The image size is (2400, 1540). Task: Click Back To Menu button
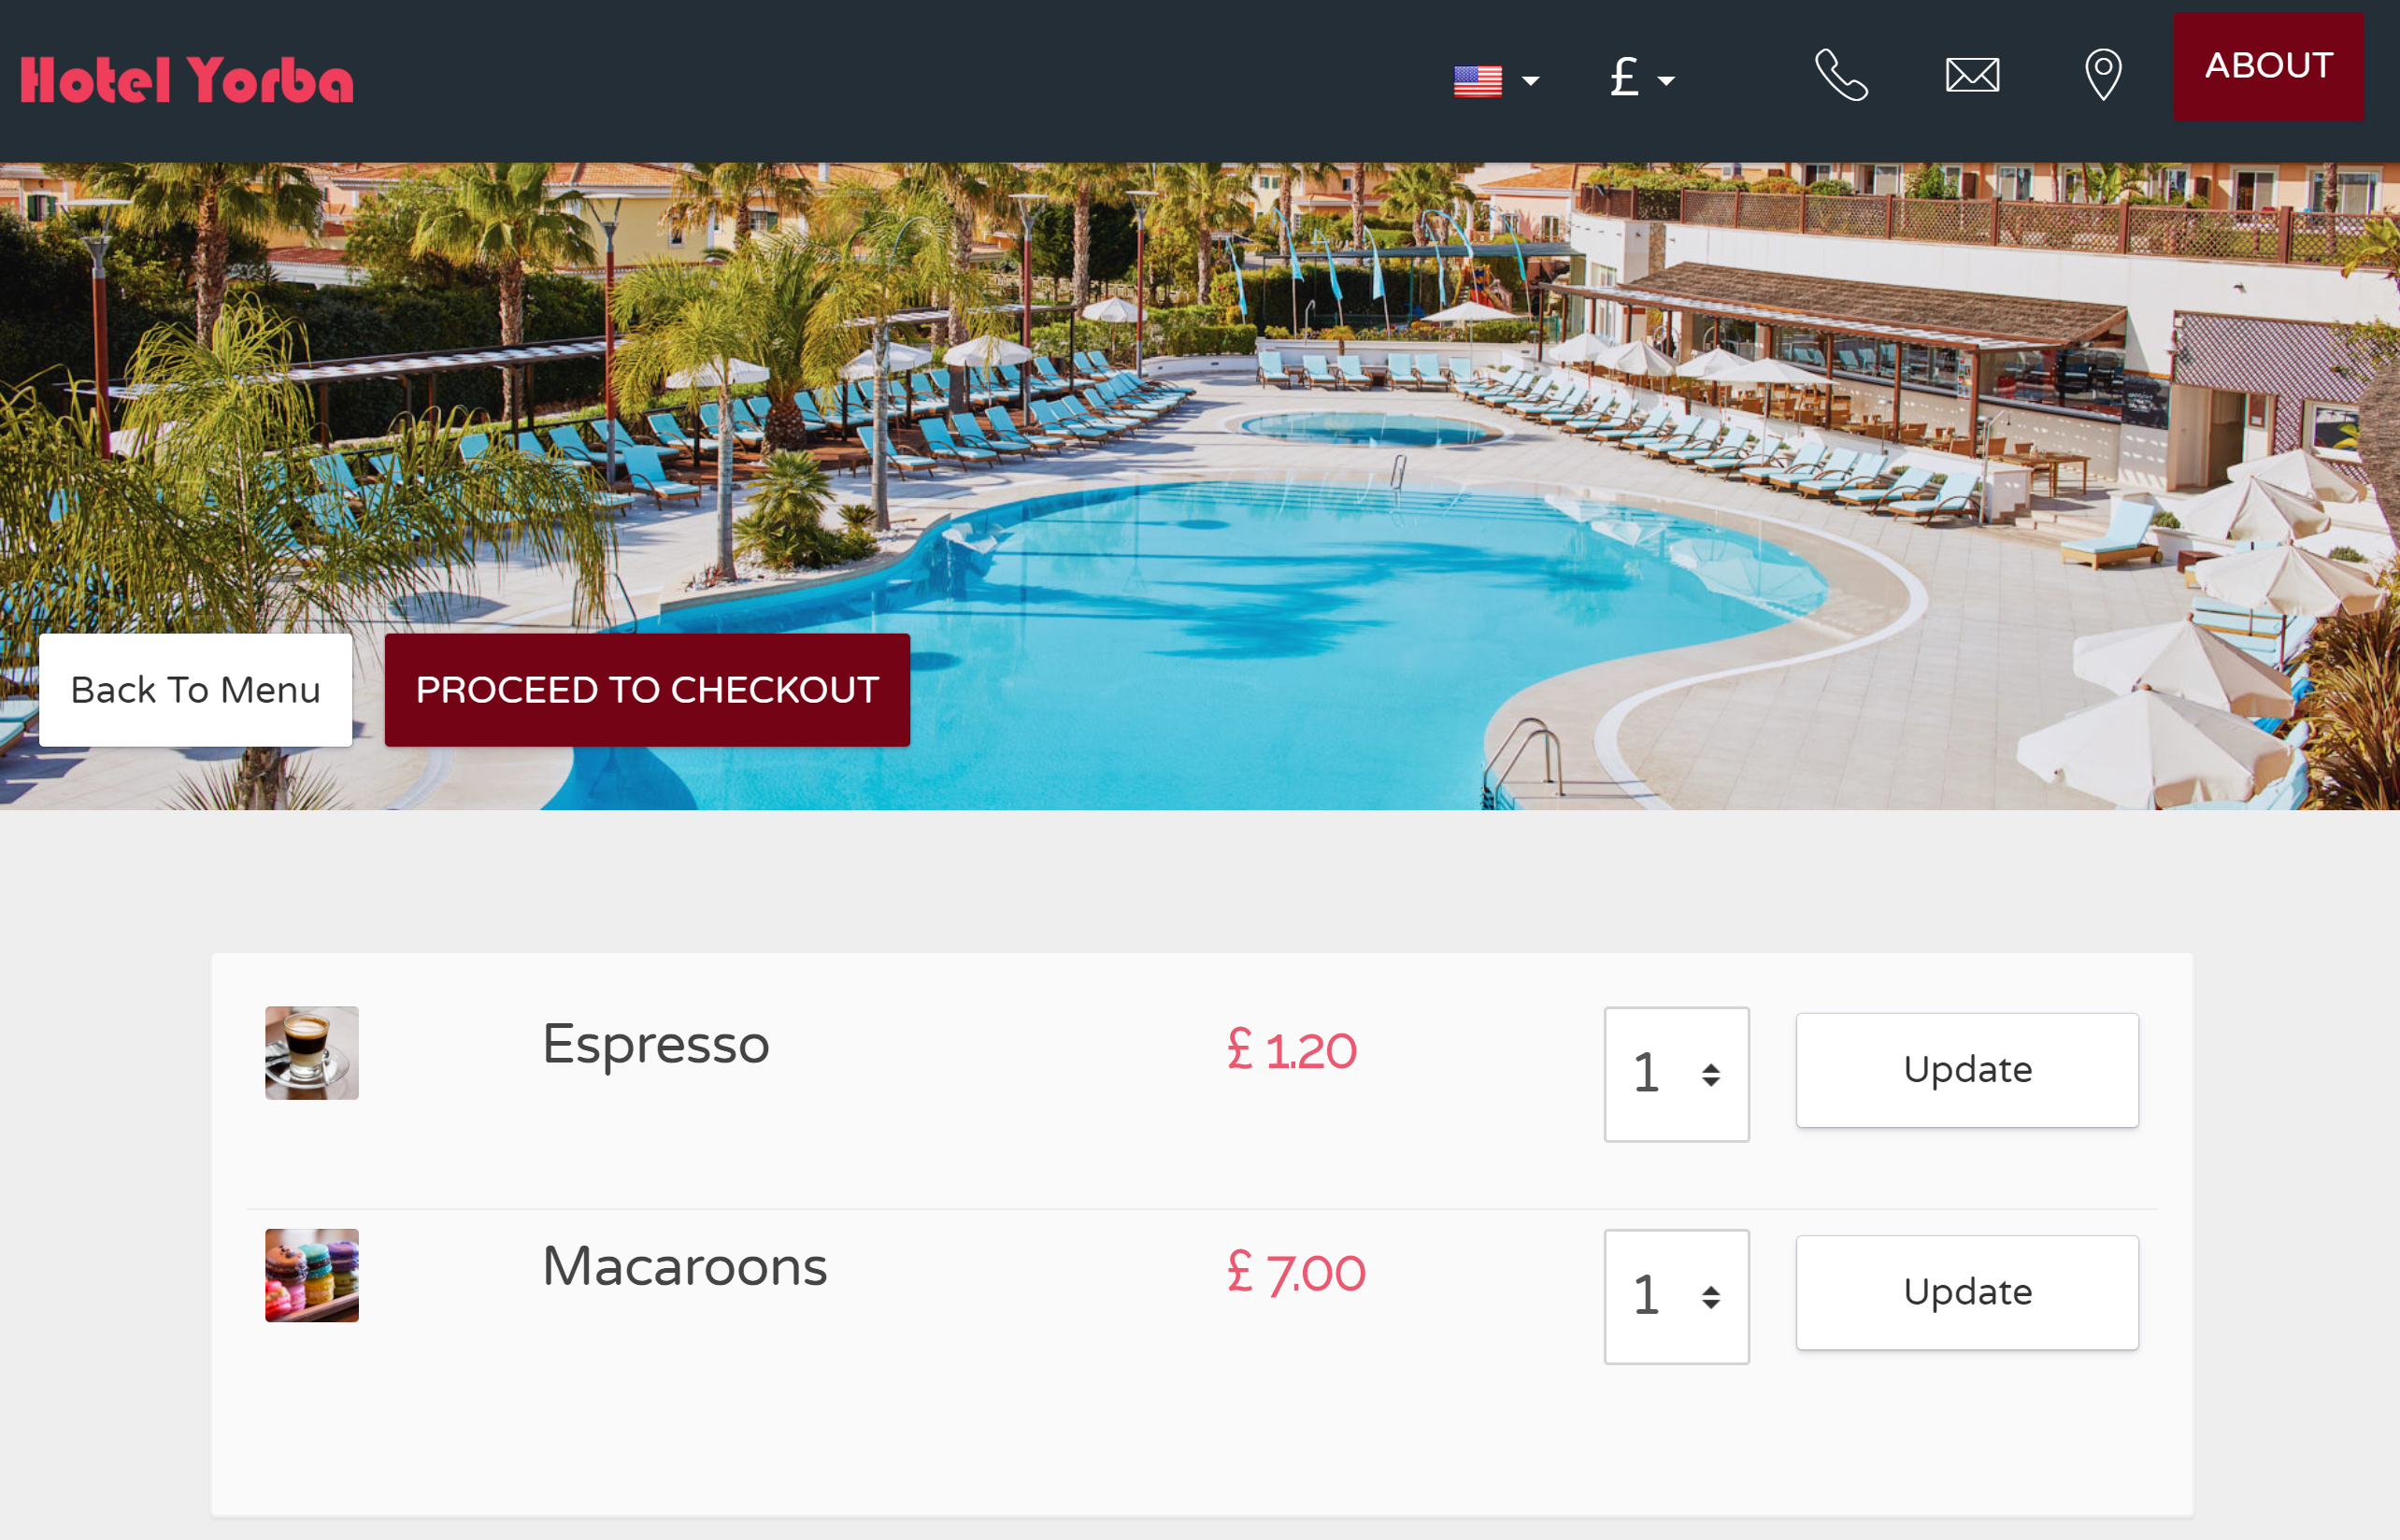194,690
